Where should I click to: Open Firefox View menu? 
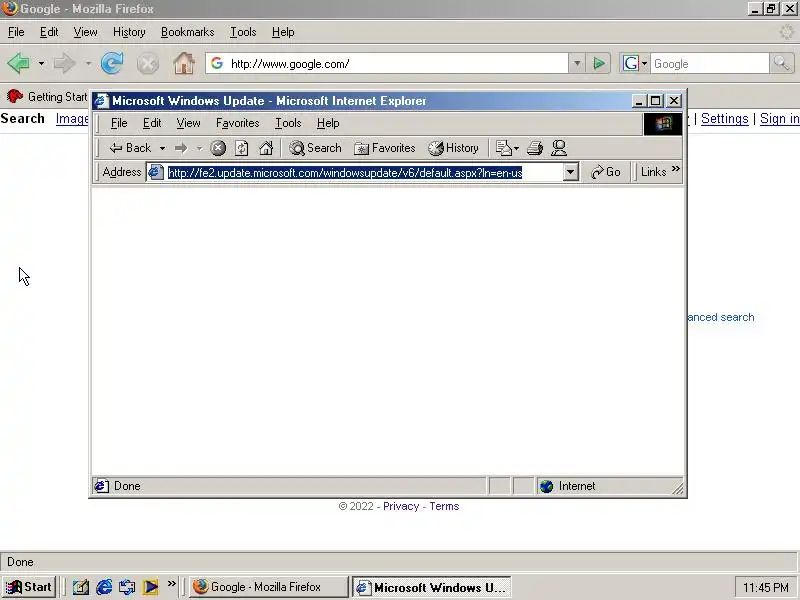click(x=85, y=32)
